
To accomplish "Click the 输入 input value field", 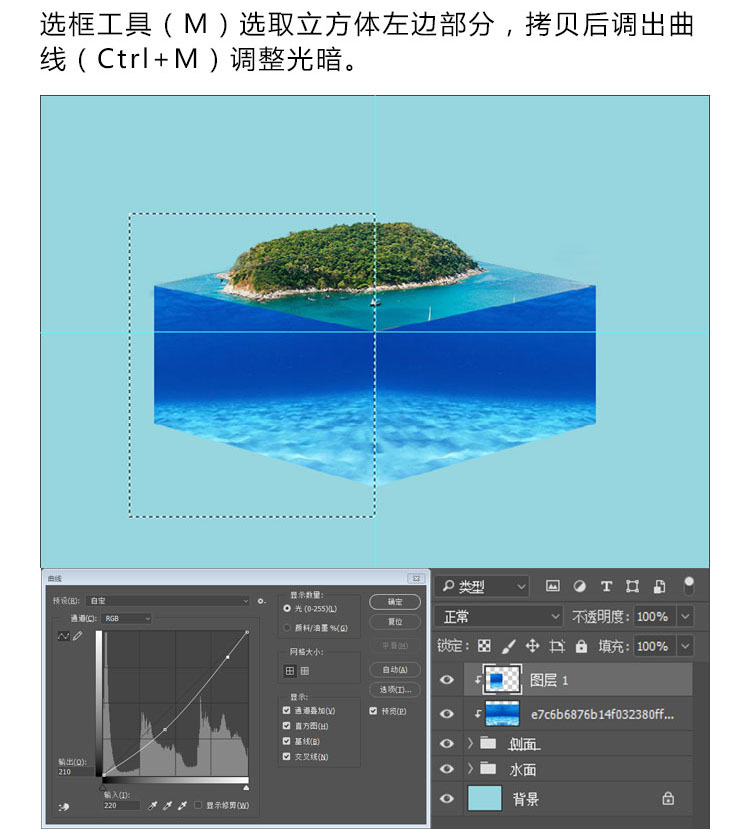I will 122,805.
